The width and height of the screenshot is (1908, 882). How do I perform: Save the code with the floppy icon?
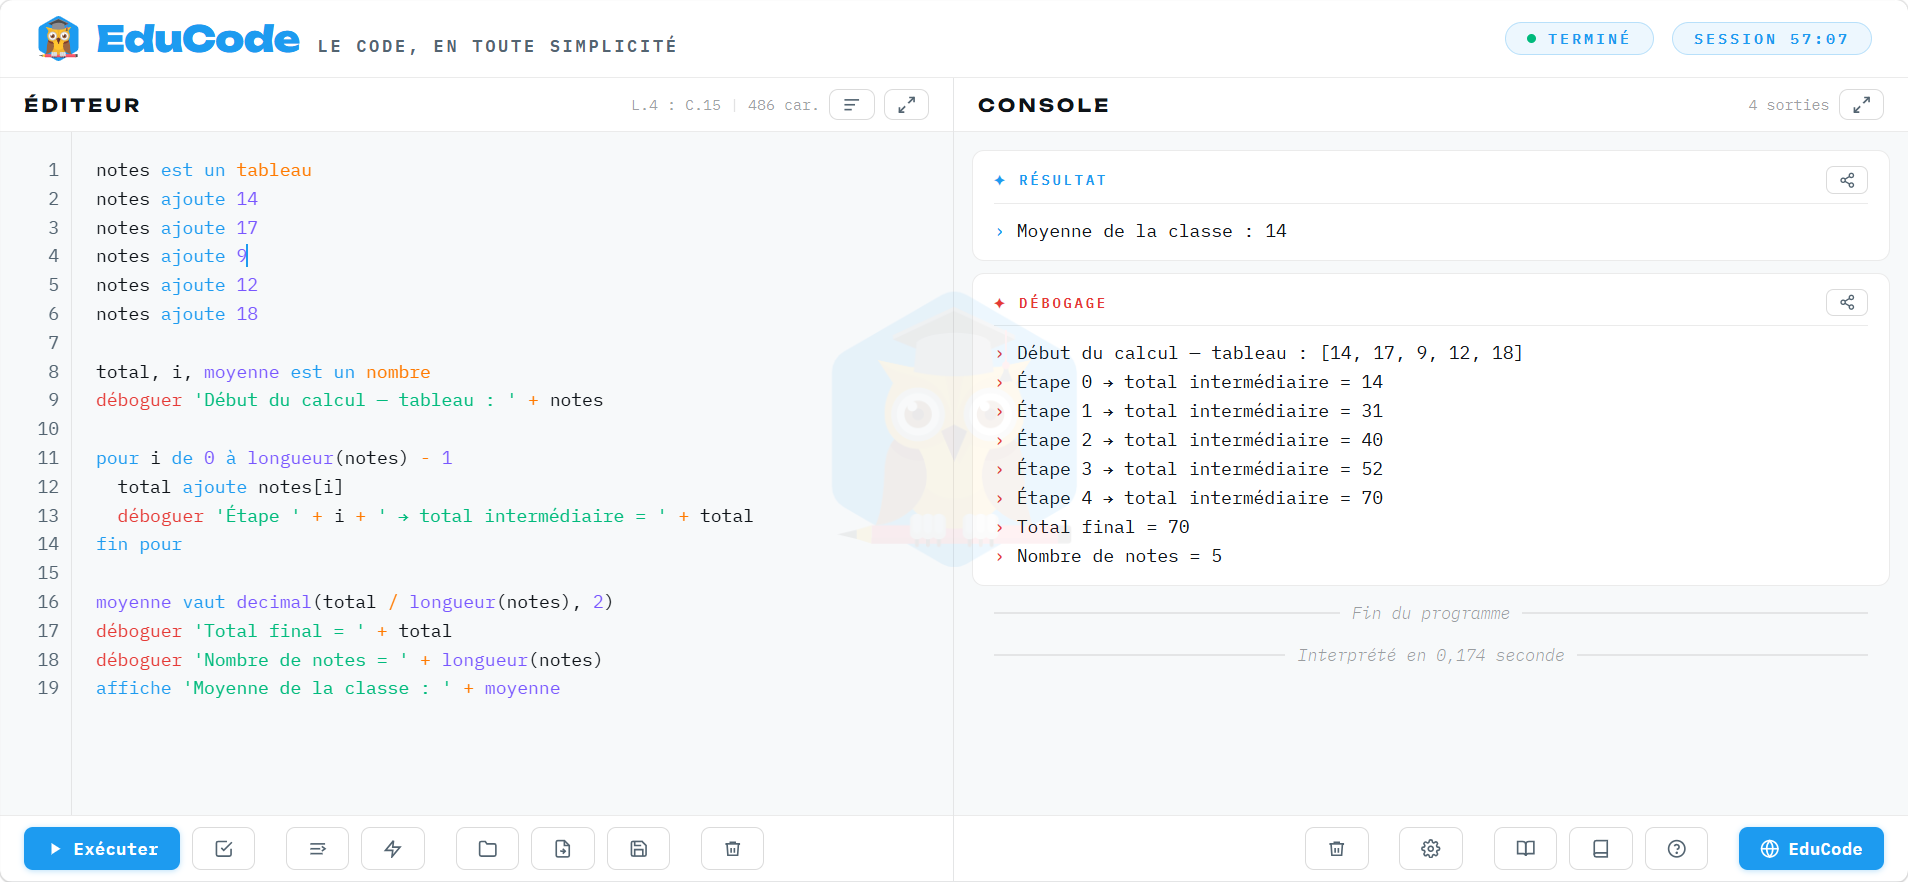[x=638, y=849]
